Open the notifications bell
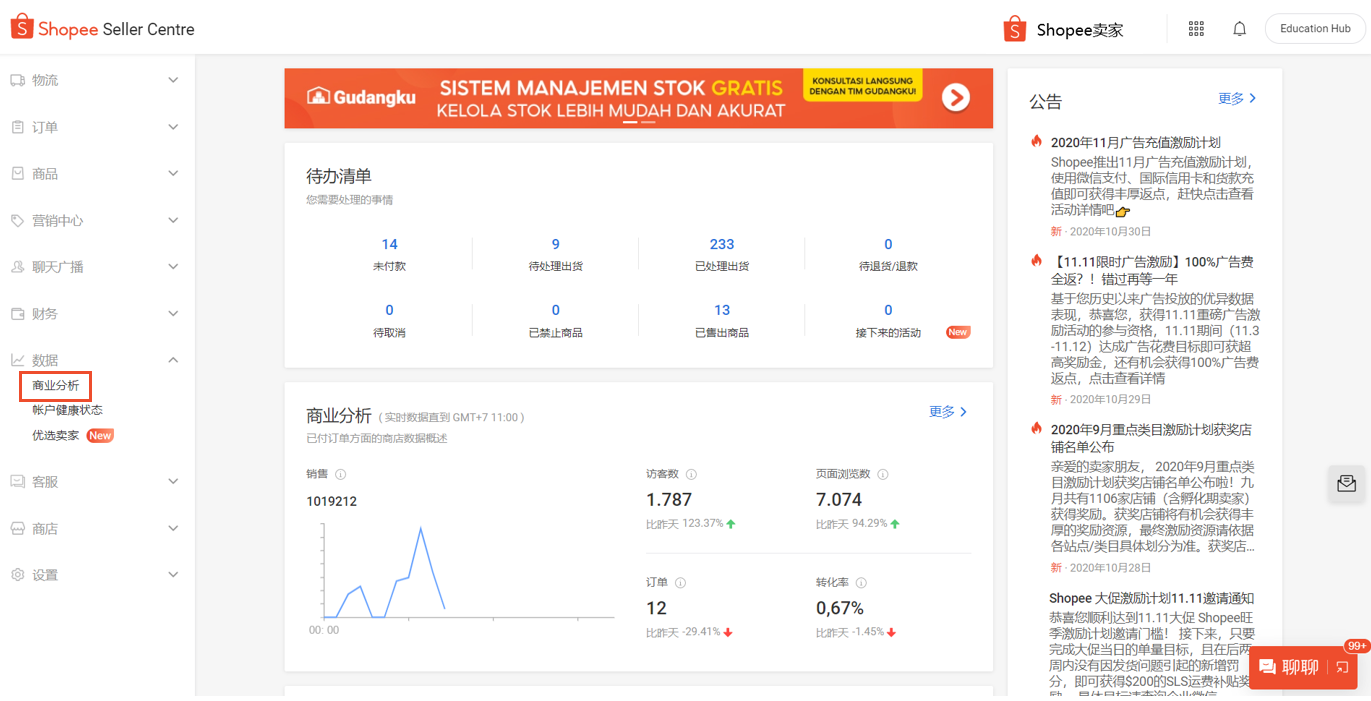Image resolution: width=1371 pixels, height=701 pixels. pyautogui.click(x=1240, y=29)
